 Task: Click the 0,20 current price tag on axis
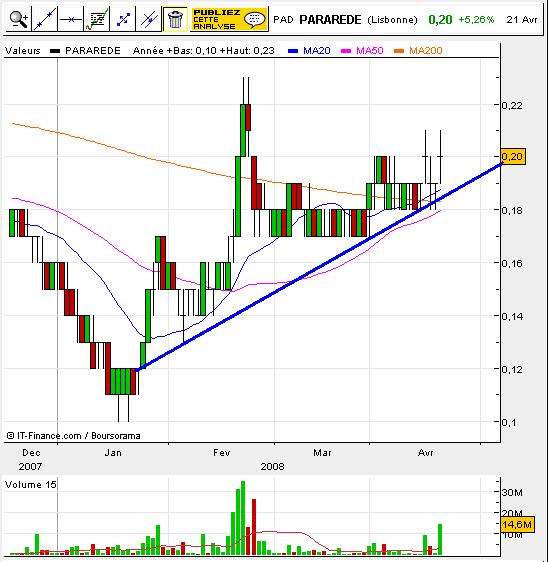513,157
